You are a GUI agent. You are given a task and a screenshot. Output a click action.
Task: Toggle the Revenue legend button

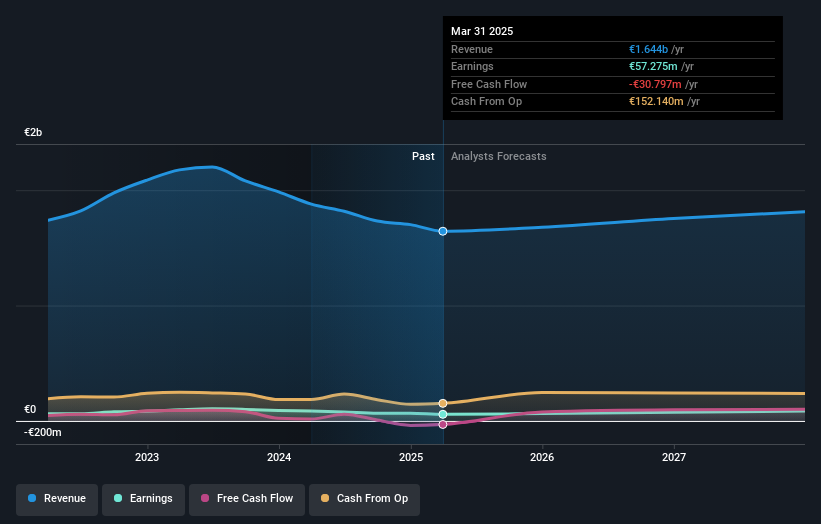[57, 499]
